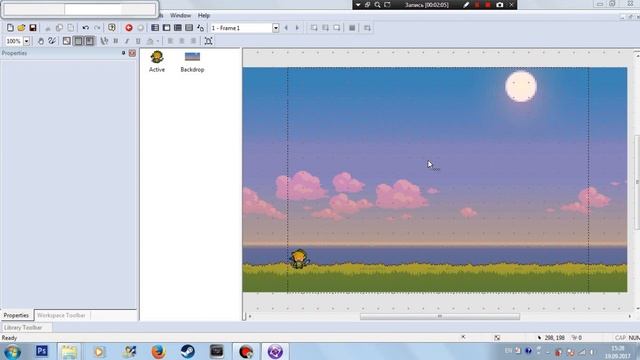Select the paint mode tool
640x360 pixels.
pos(52,41)
